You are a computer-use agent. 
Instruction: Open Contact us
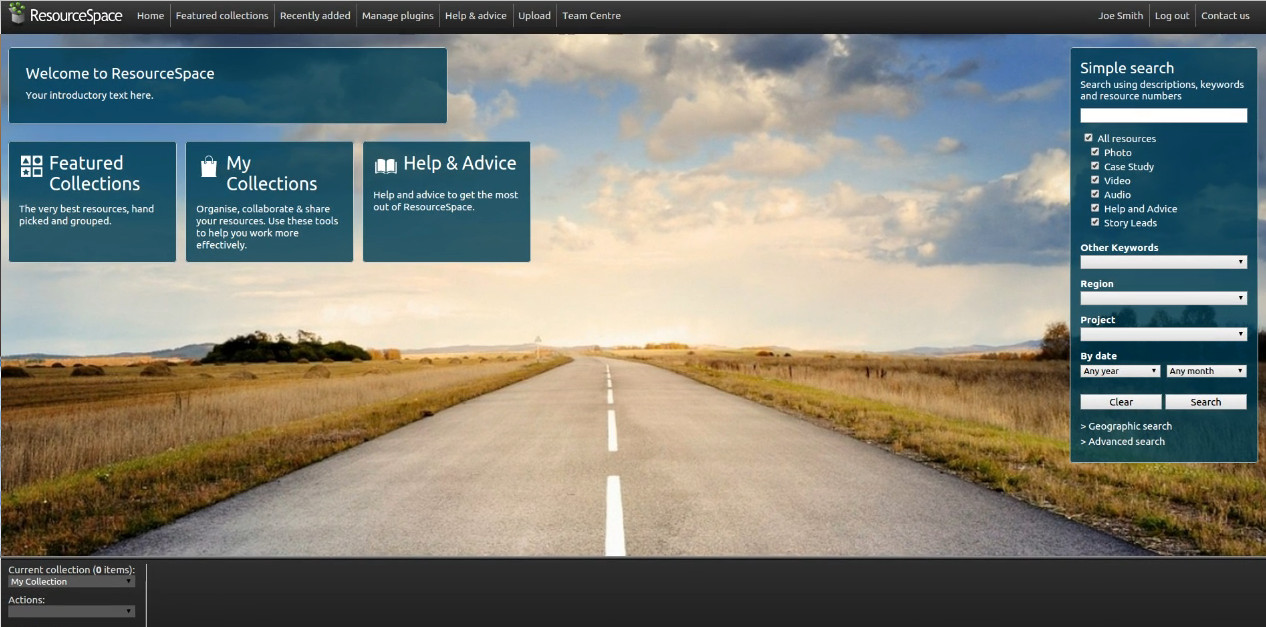[1225, 15]
